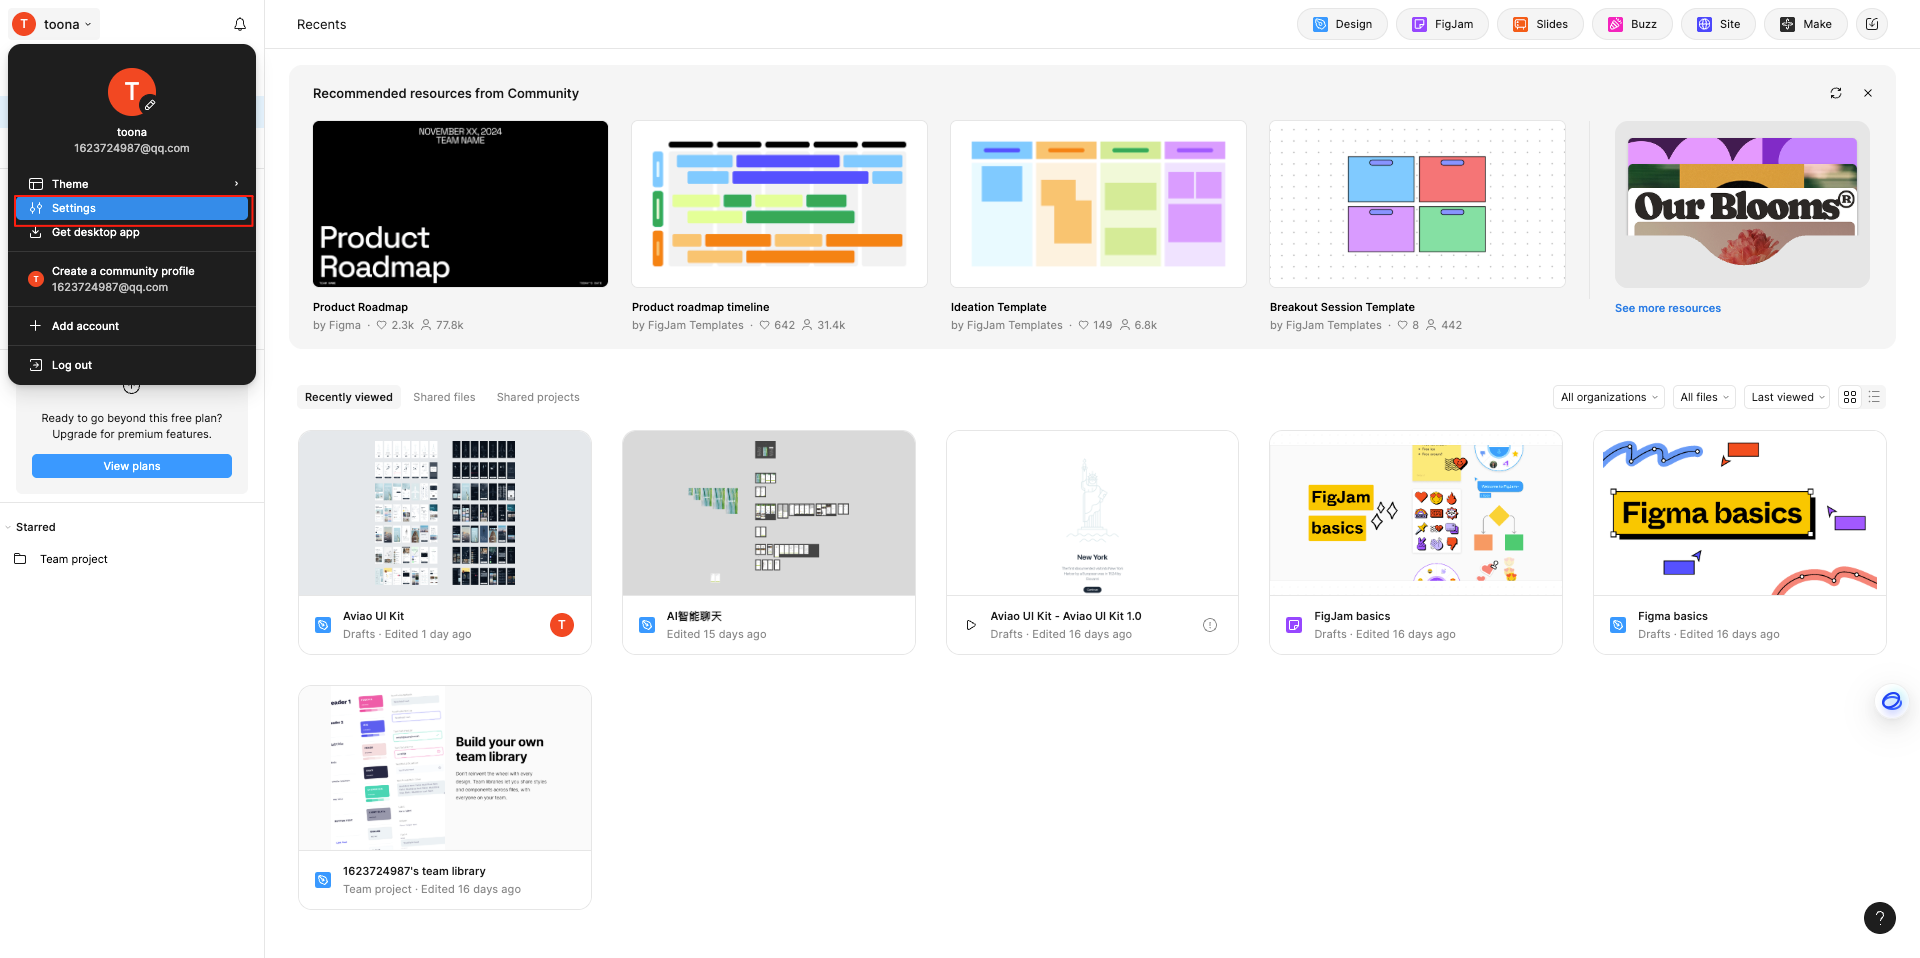Click the notifications bell icon
This screenshot has height=958, width=1920.
point(240,24)
